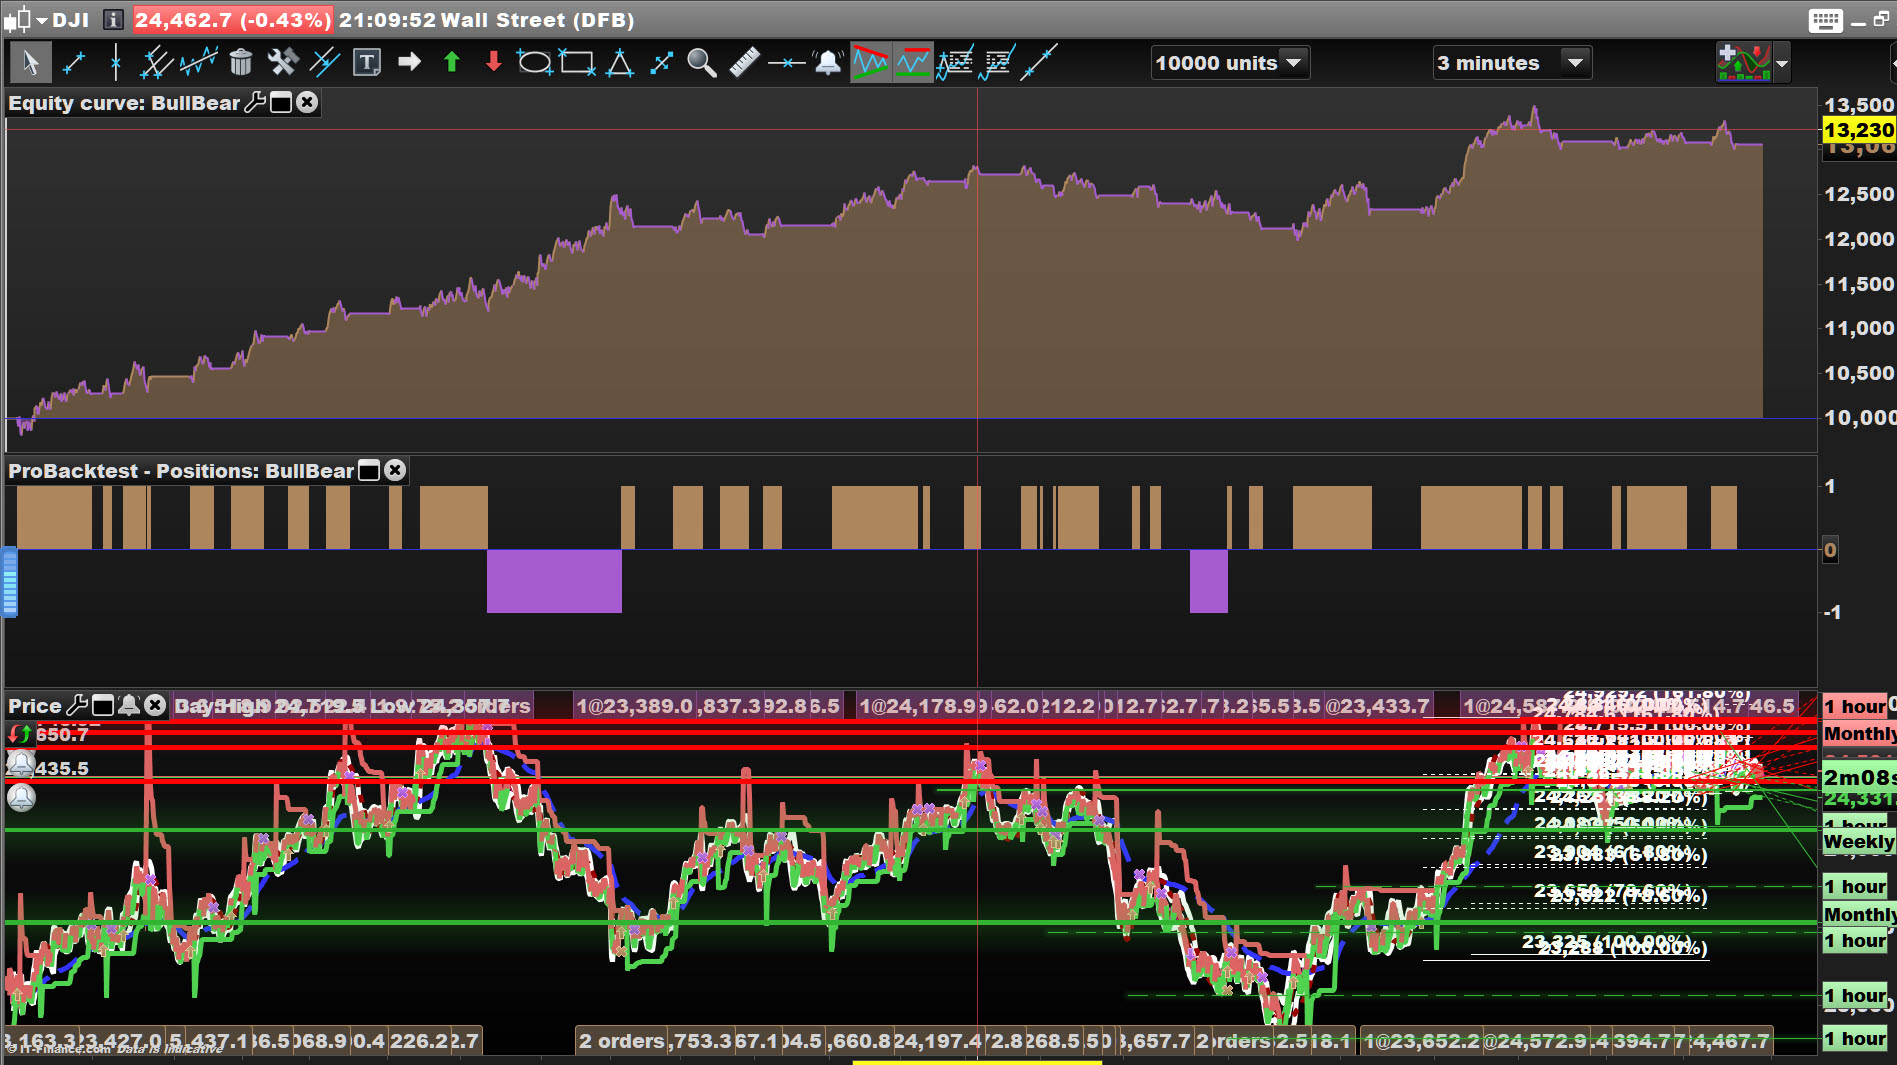The width and height of the screenshot is (1897, 1065).
Task: Click the DJI instrument info icon
Action: tap(114, 20)
